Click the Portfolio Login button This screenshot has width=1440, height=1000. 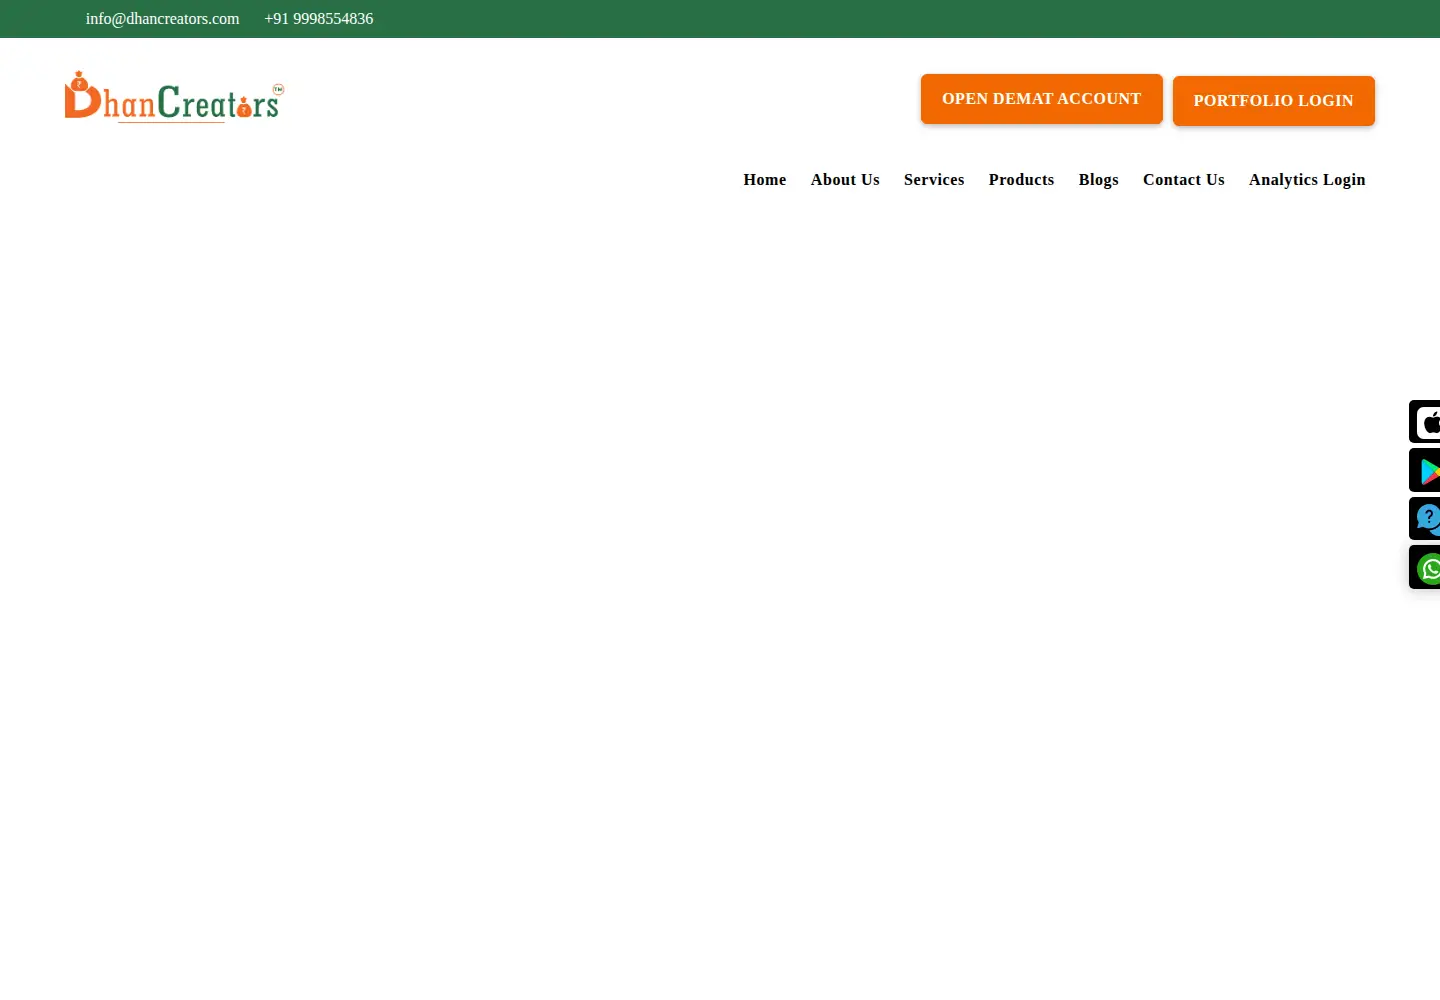pyautogui.click(x=1273, y=101)
